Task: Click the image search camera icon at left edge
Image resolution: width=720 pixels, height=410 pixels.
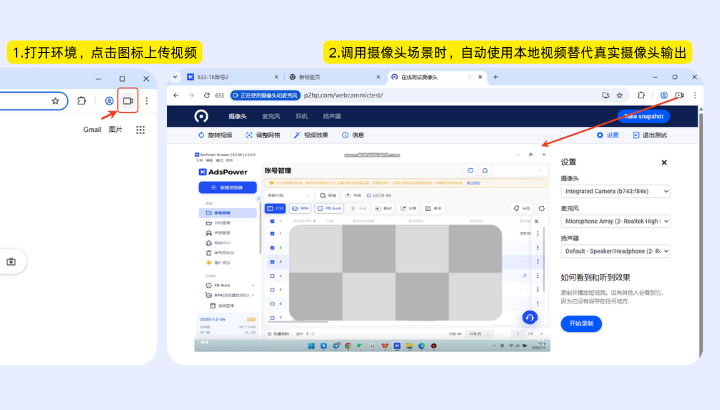Action: click(11, 262)
